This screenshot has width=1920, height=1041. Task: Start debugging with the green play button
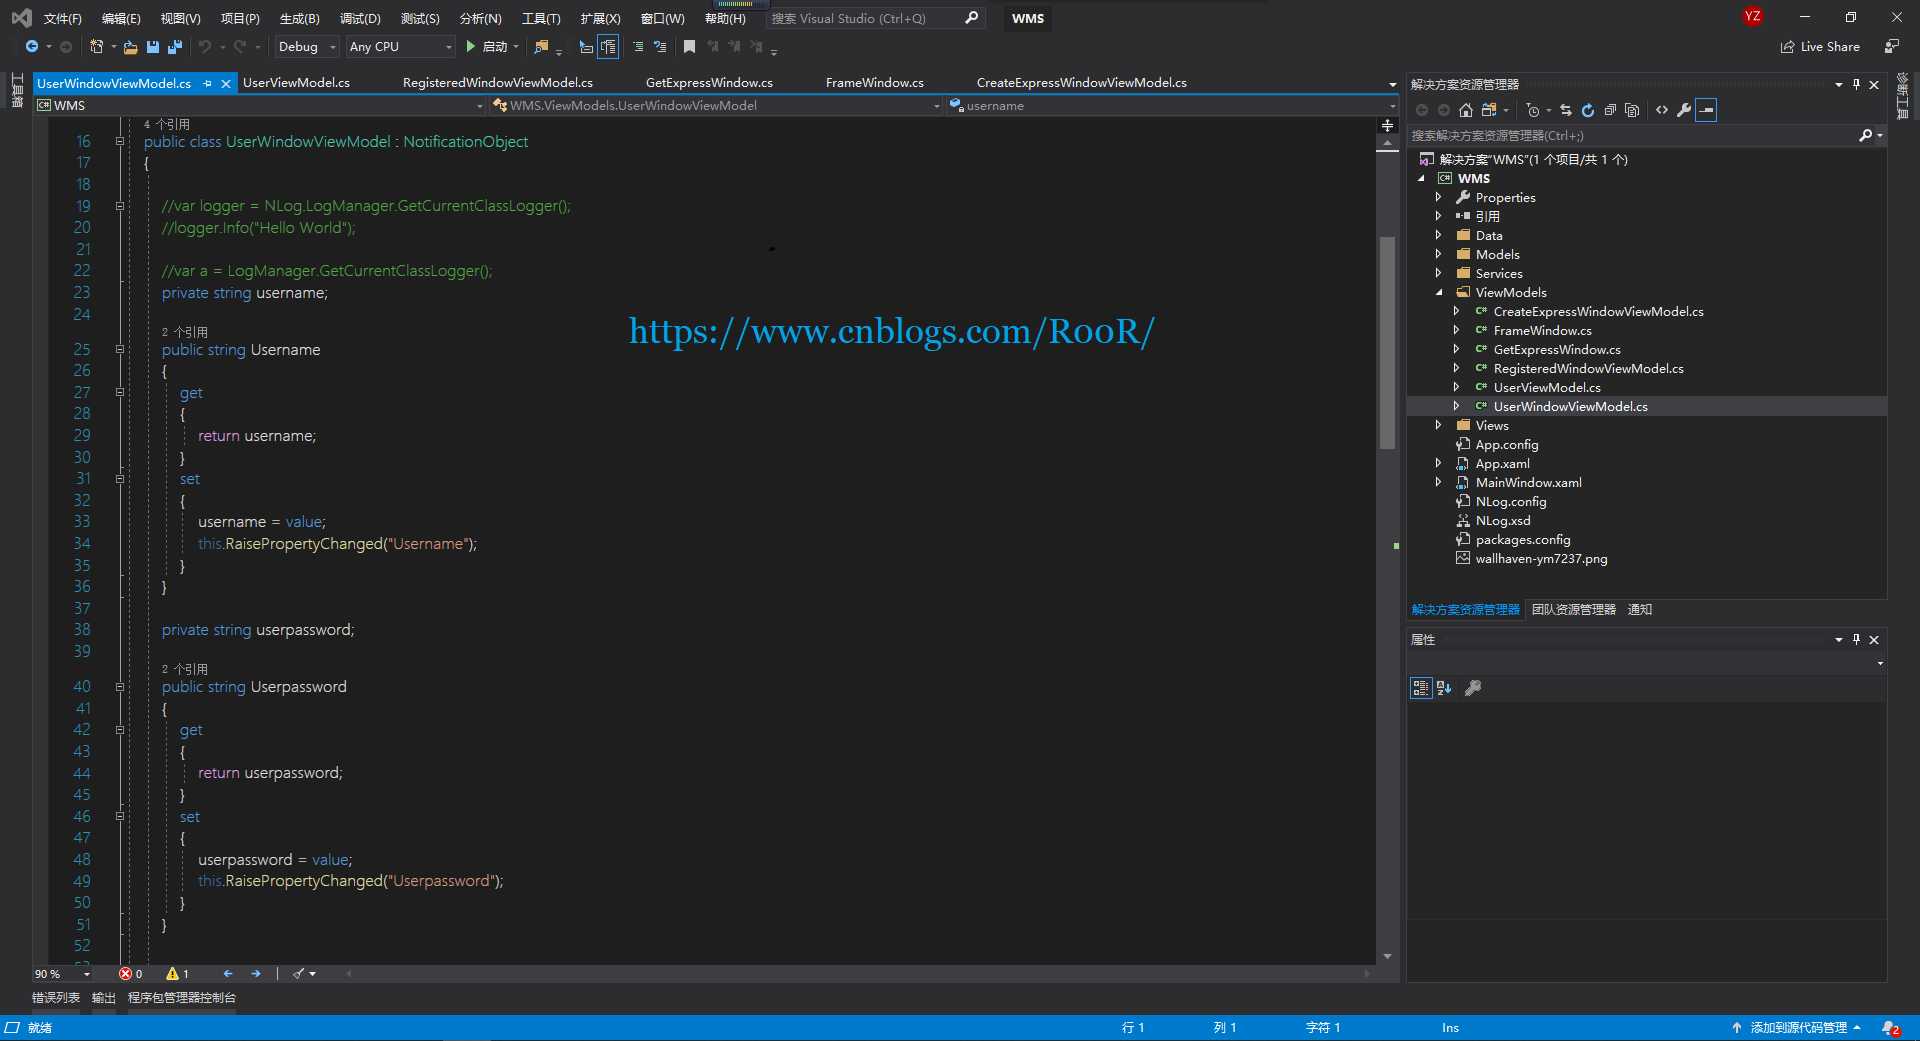coord(470,47)
